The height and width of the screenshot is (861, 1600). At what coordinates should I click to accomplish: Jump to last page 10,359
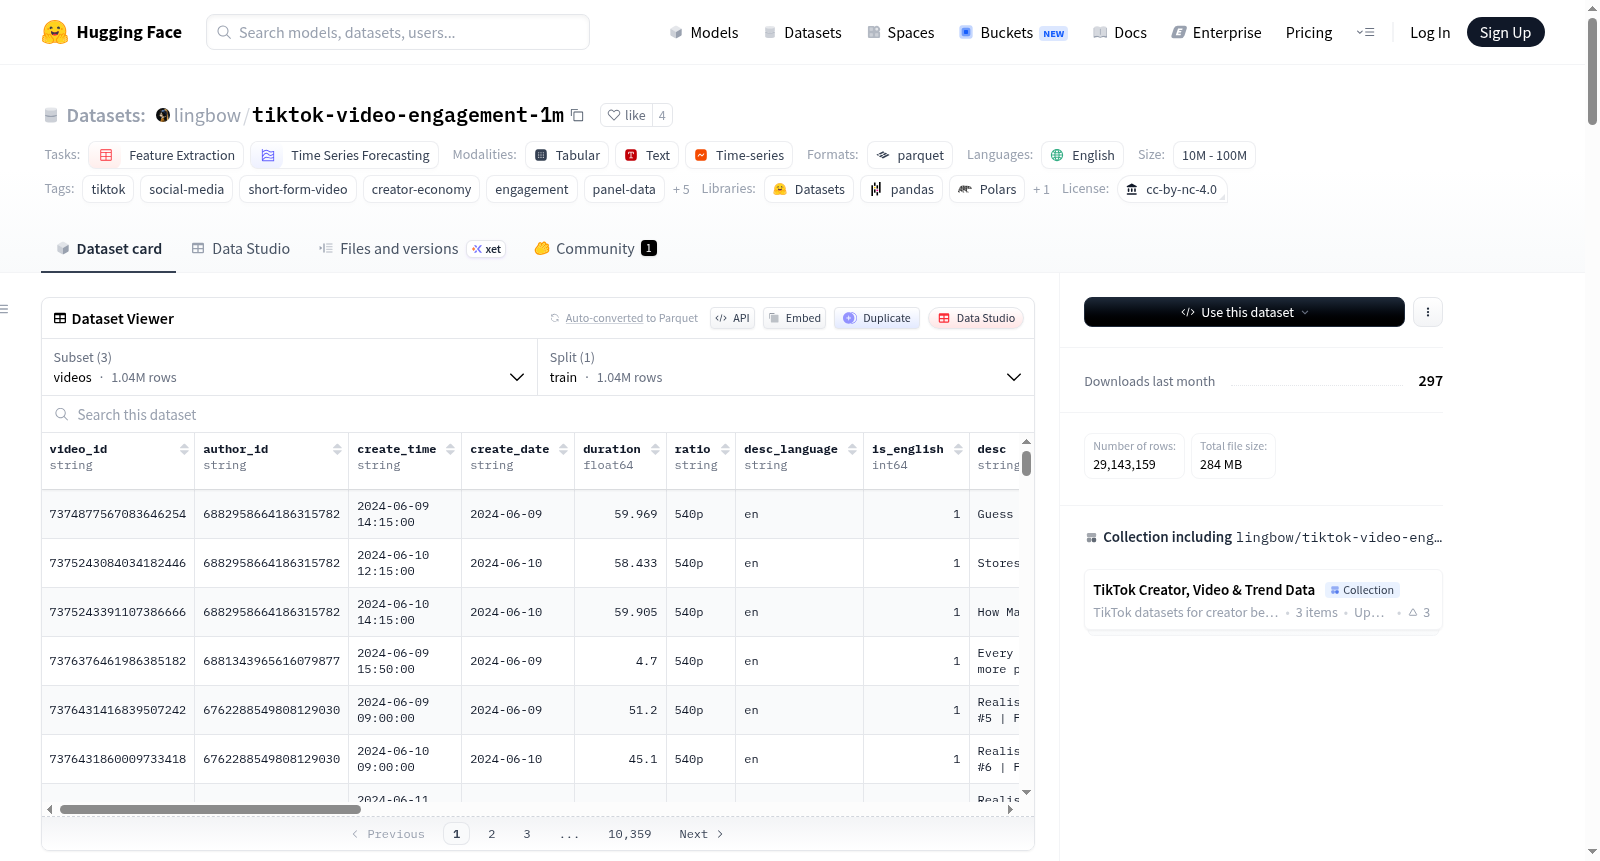[x=630, y=834]
